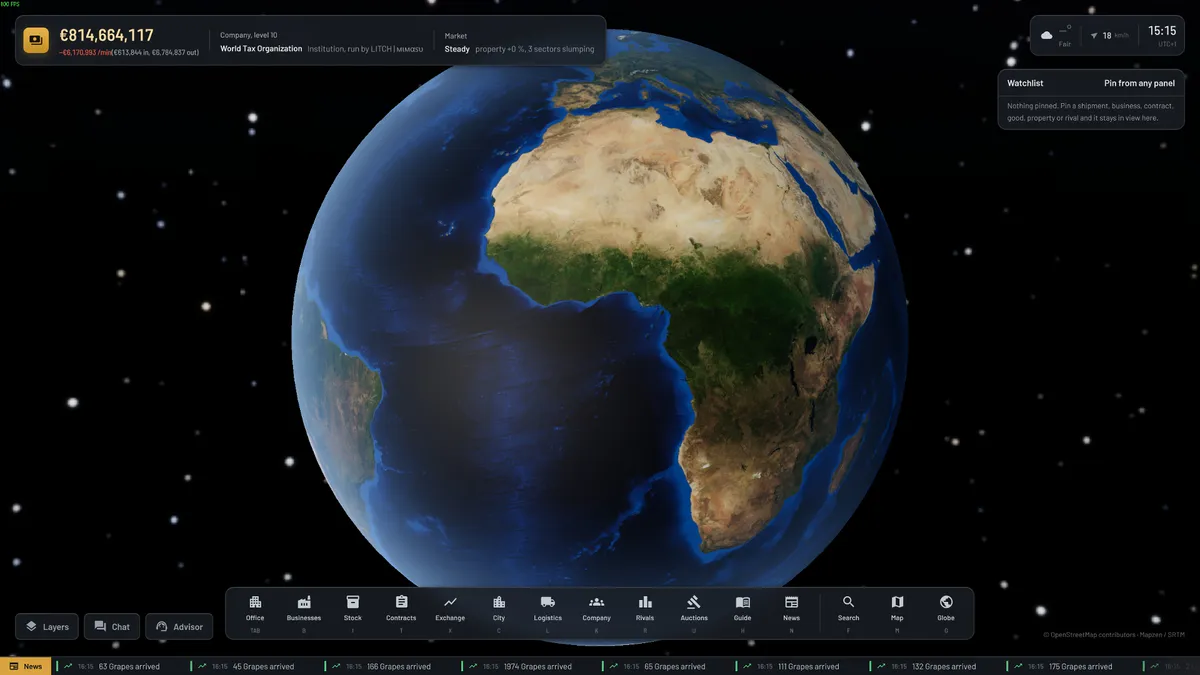The height and width of the screenshot is (675, 1200).
Task: Click the 15:15 clock
Action: [x=1162, y=31]
